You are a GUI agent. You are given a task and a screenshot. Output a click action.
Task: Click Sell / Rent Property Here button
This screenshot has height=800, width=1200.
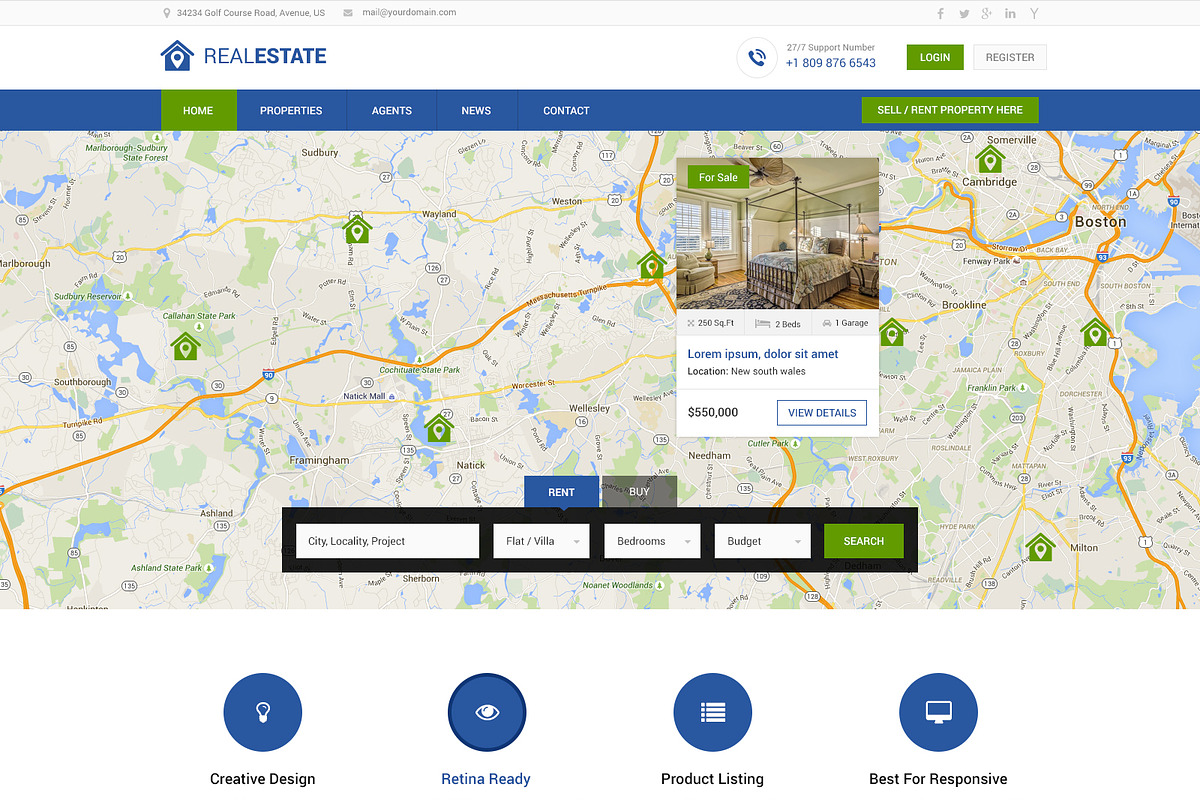coord(950,110)
